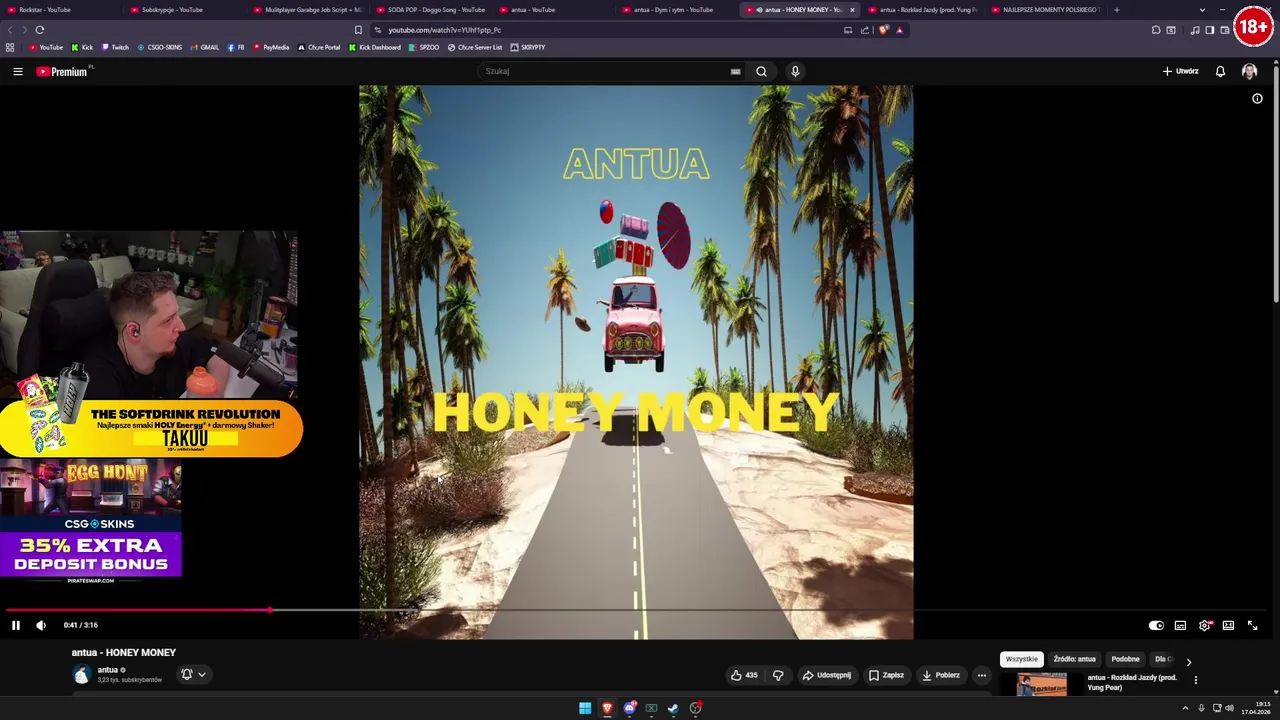Open the account avatar menu
The width and height of the screenshot is (1280, 720).
(1249, 71)
